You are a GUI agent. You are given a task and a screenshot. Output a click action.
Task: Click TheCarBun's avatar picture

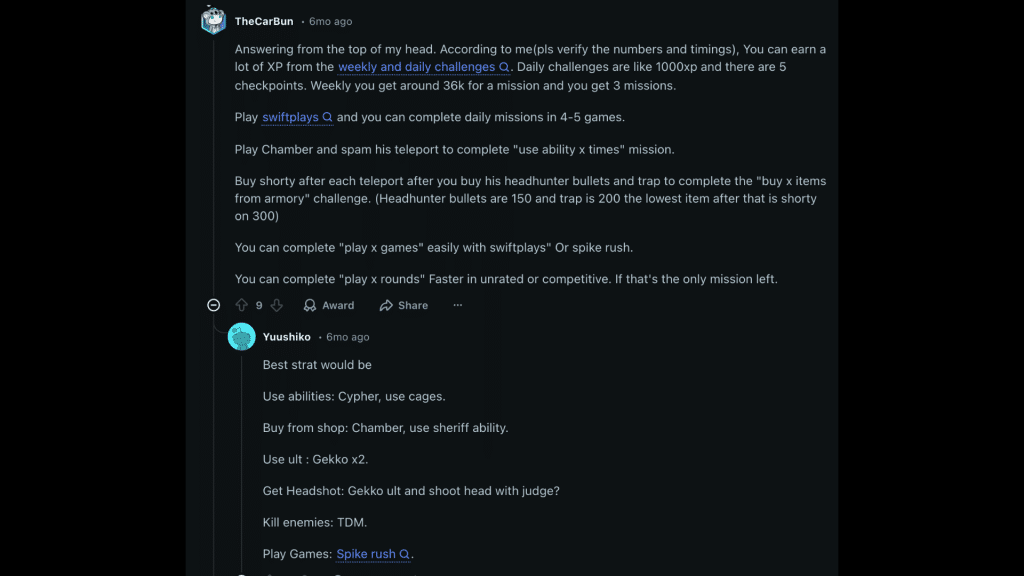[213, 19]
